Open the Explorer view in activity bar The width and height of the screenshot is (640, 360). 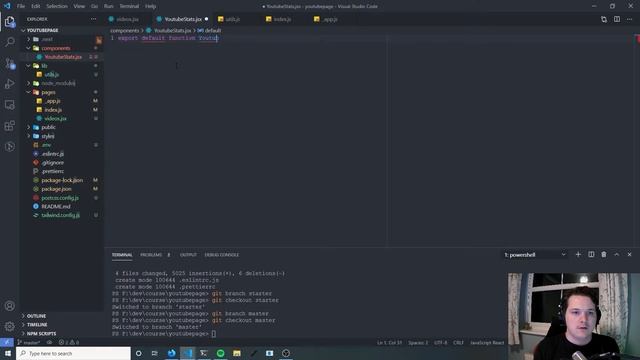coord(10,22)
